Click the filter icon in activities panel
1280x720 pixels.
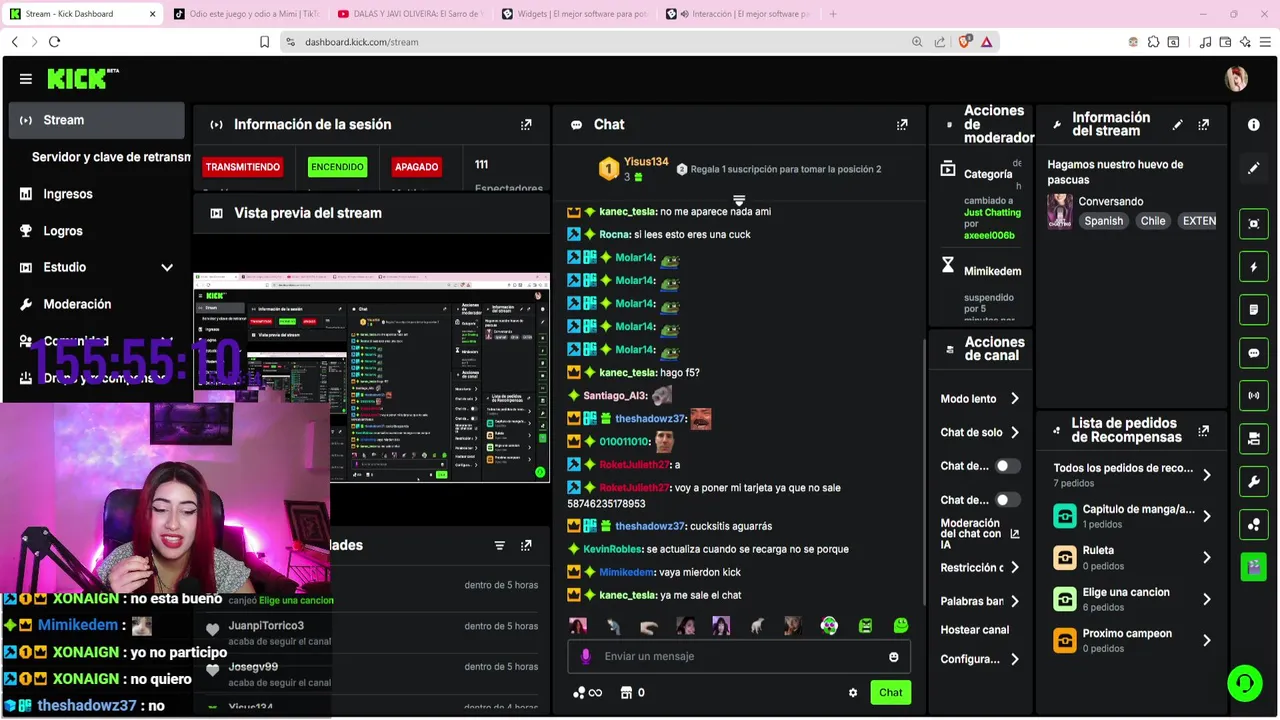point(499,545)
